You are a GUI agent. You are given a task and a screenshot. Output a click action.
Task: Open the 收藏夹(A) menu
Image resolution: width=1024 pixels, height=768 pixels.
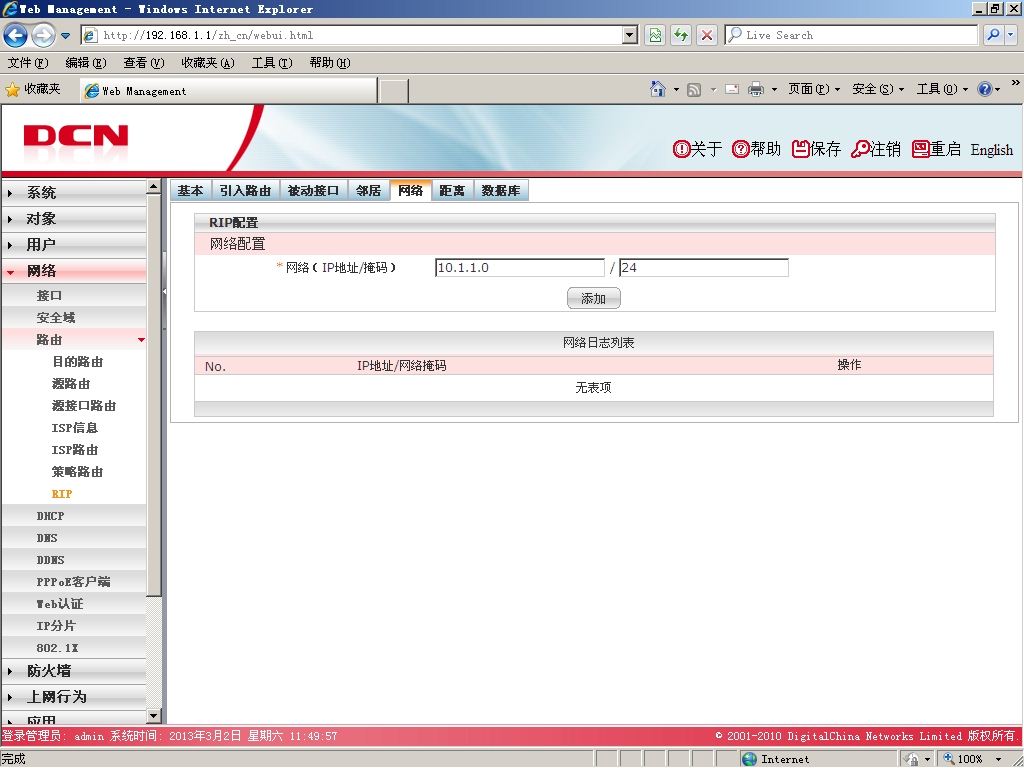[x=208, y=63]
